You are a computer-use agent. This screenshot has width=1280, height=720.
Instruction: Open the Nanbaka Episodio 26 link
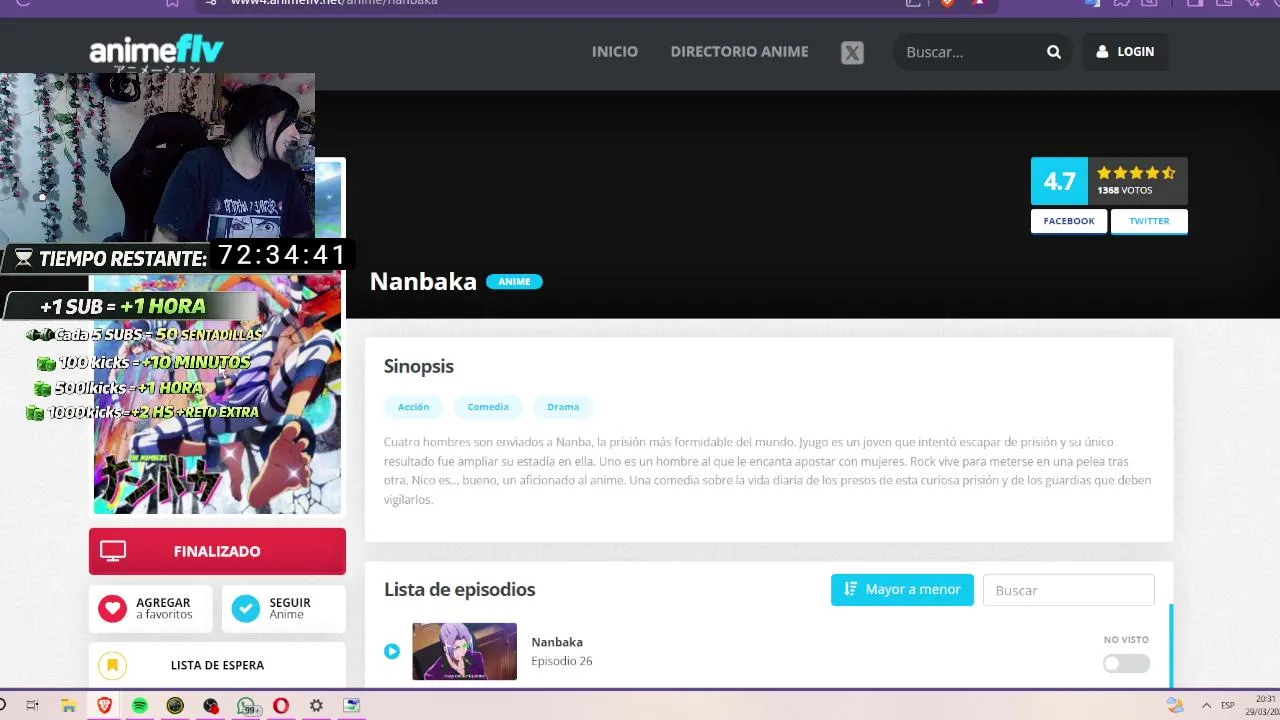pos(562,651)
